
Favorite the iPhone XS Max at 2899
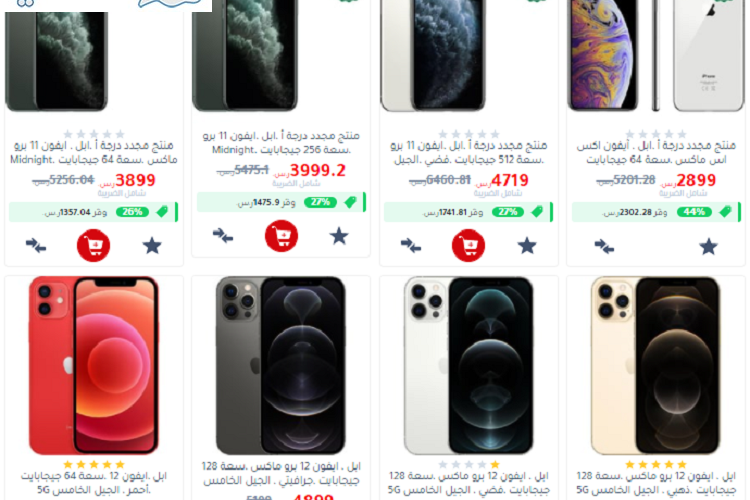pos(708,247)
